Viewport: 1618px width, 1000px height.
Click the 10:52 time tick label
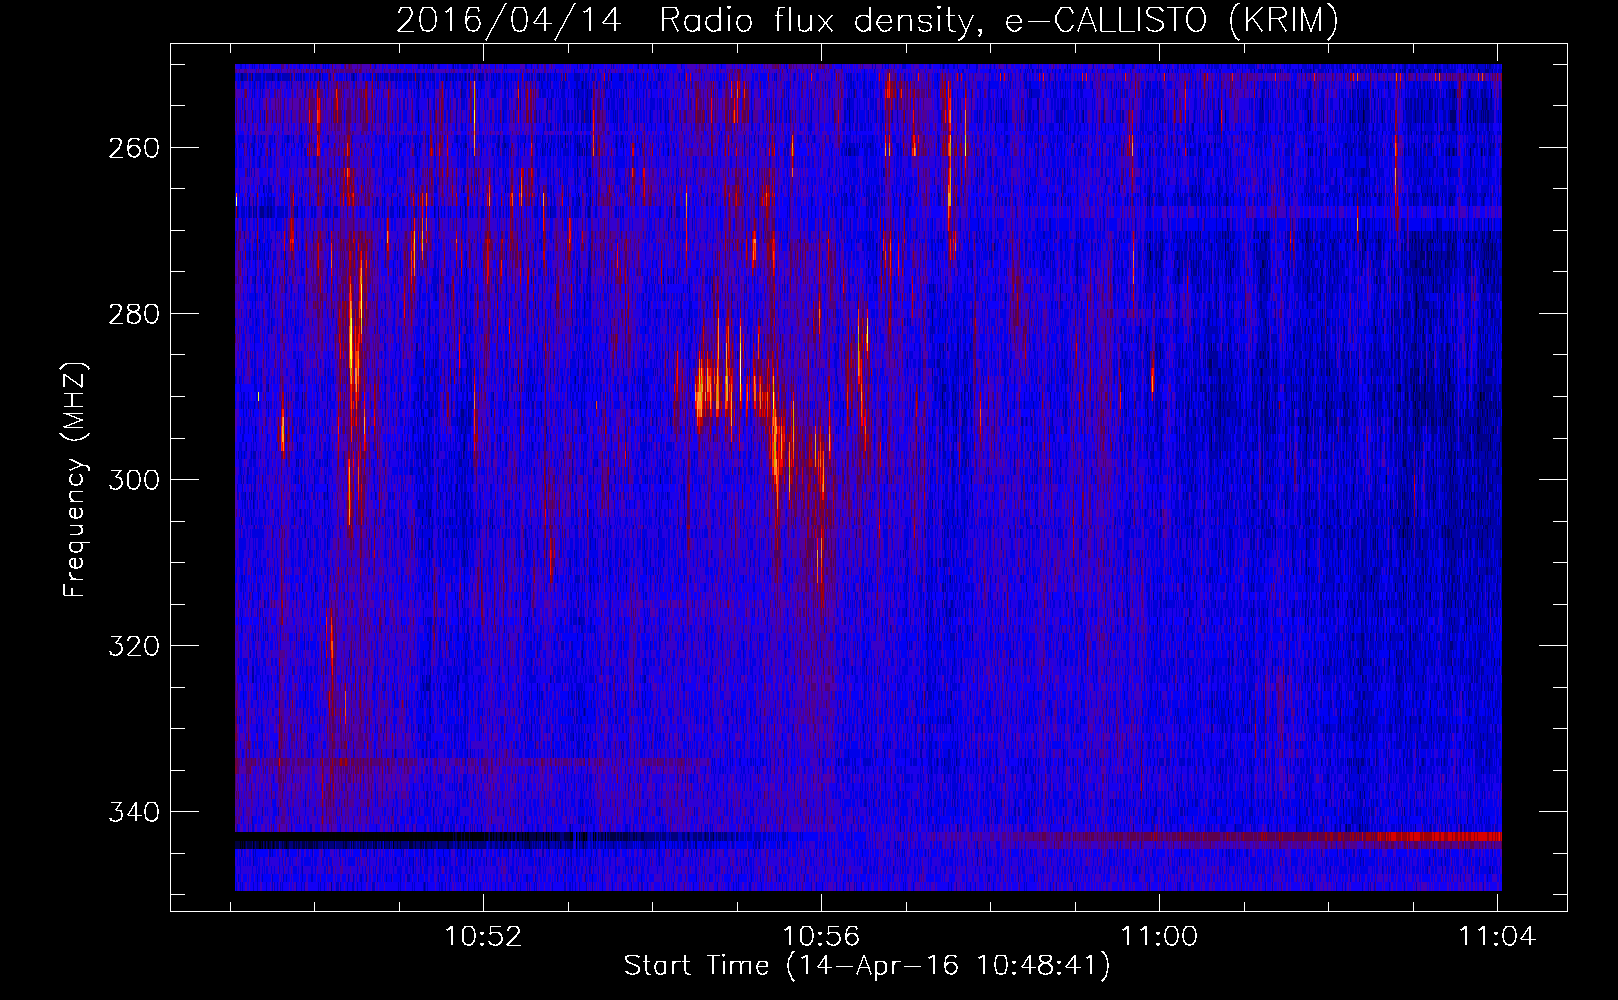tap(483, 937)
